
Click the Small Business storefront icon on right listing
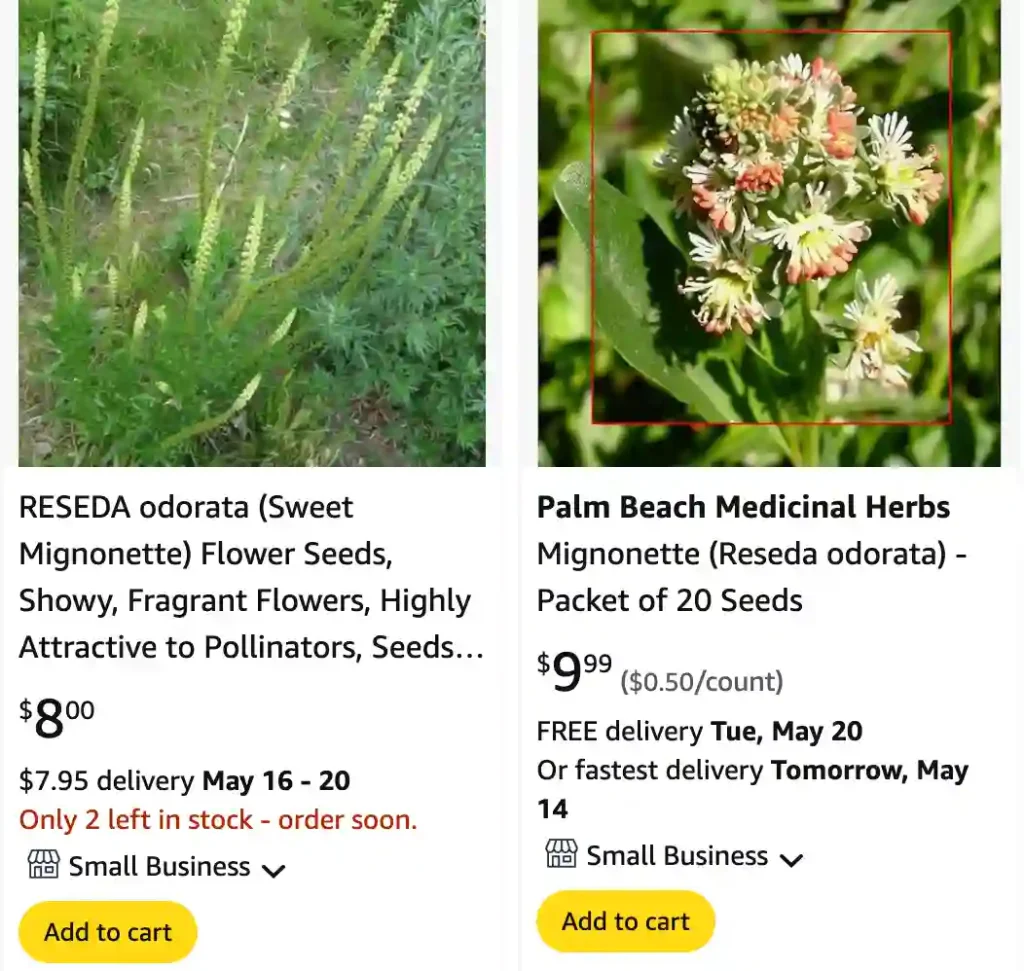point(561,855)
